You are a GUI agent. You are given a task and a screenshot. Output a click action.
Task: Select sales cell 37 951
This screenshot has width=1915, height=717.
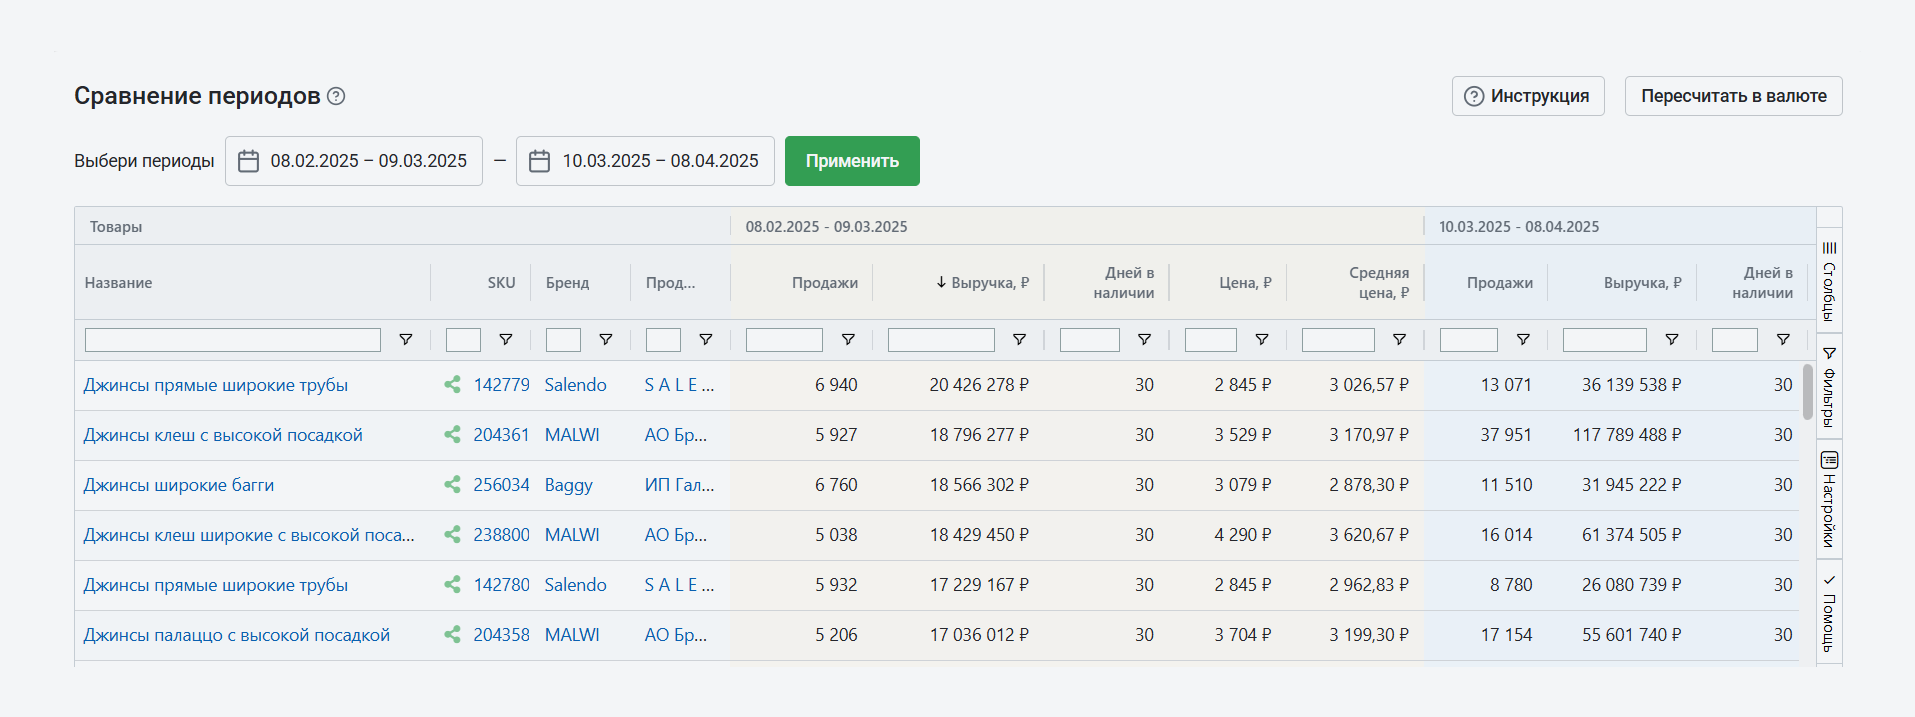point(1506,435)
